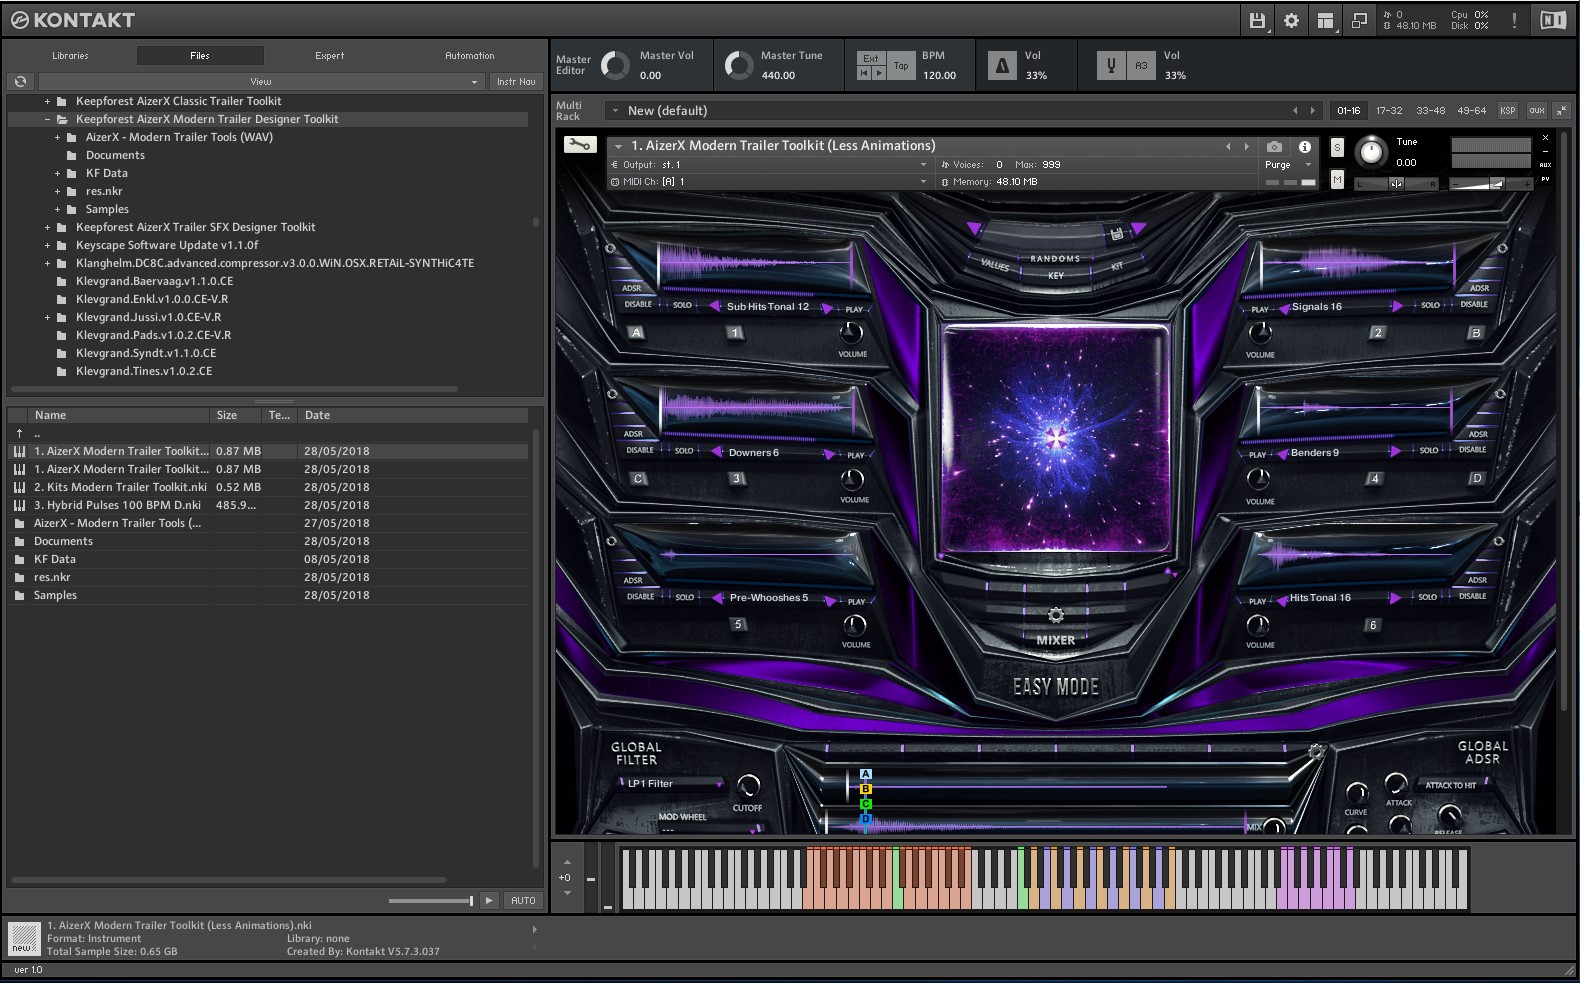This screenshot has height=983, width=1580.
Task: Toggle DISABLE on Sub Hits Tonal 12 slot
Action: [x=638, y=304]
